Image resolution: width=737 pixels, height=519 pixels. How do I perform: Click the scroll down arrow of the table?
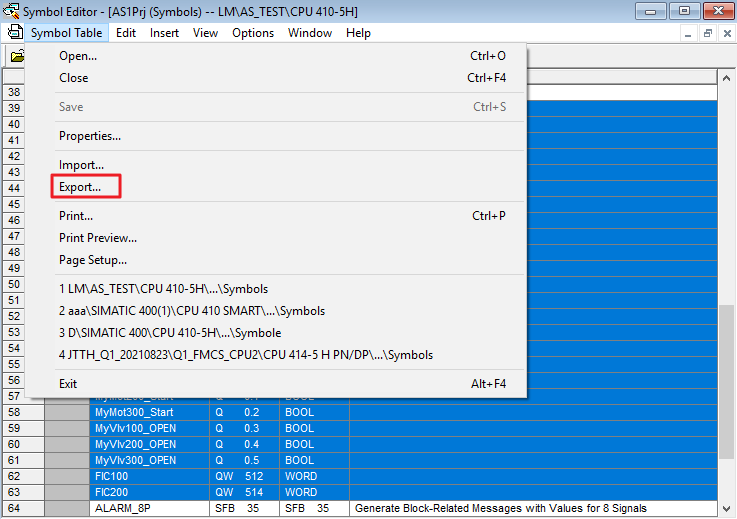726,509
